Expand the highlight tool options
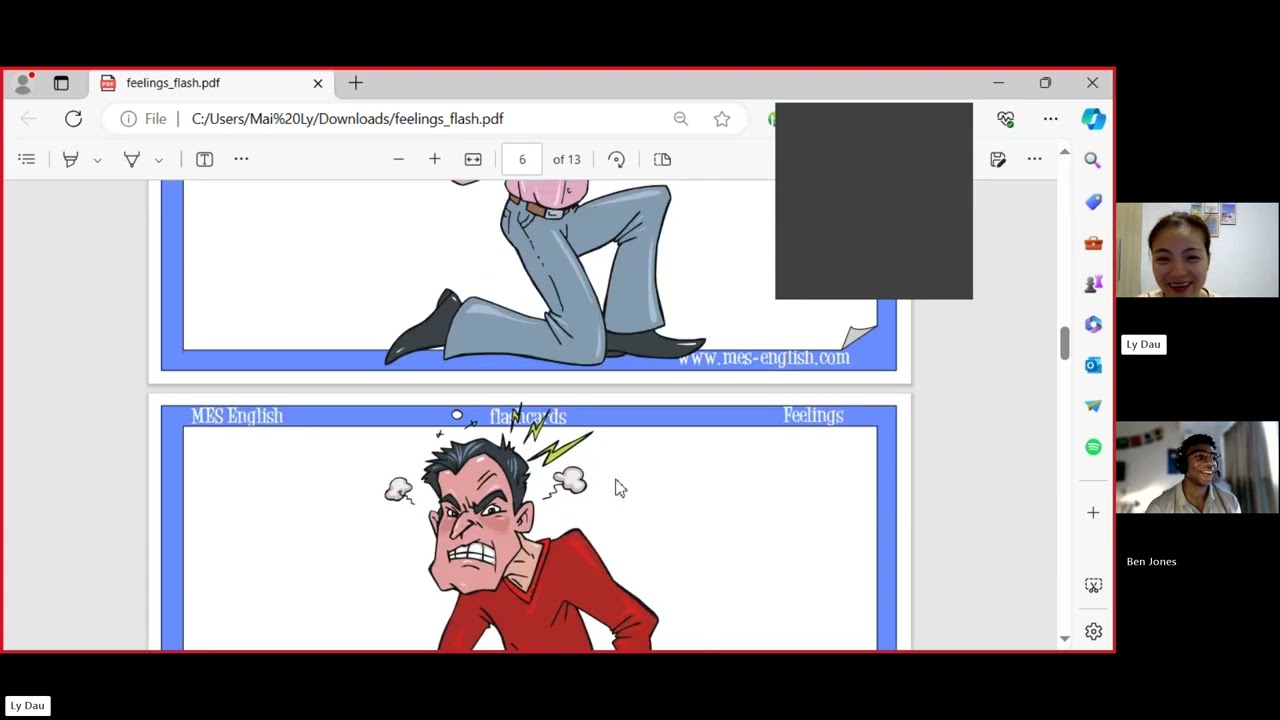The height and width of the screenshot is (720, 1280). click(x=97, y=160)
